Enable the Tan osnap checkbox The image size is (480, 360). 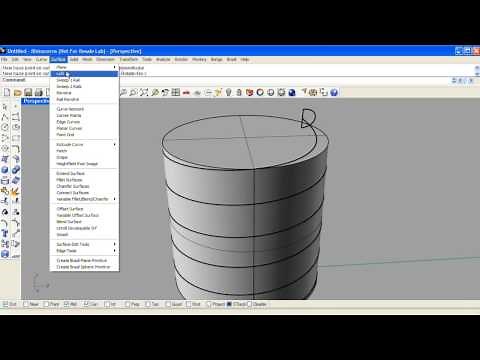(148, 304)
